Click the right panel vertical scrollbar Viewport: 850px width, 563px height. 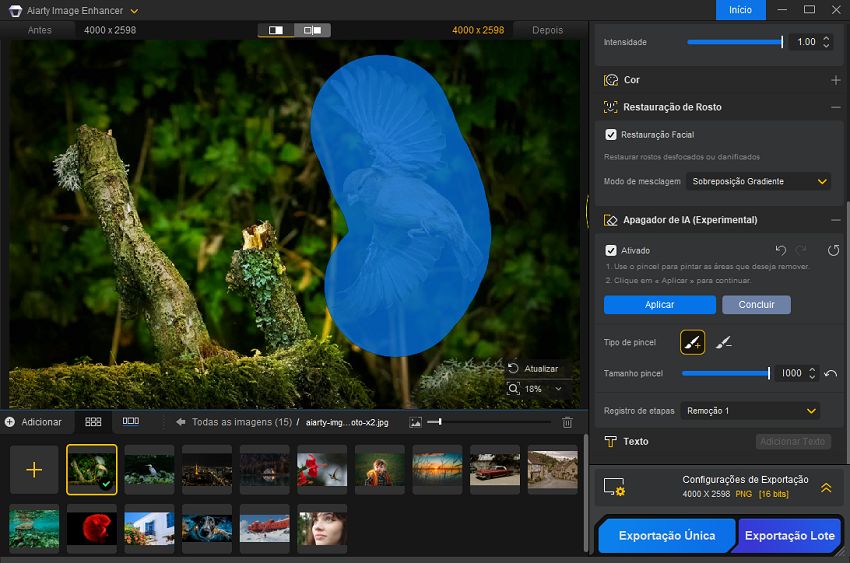tap(847, 331)
